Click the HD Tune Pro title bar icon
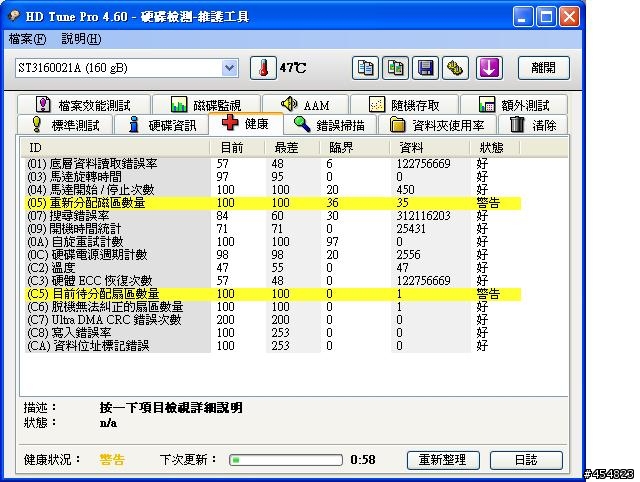 coord(14,16)
